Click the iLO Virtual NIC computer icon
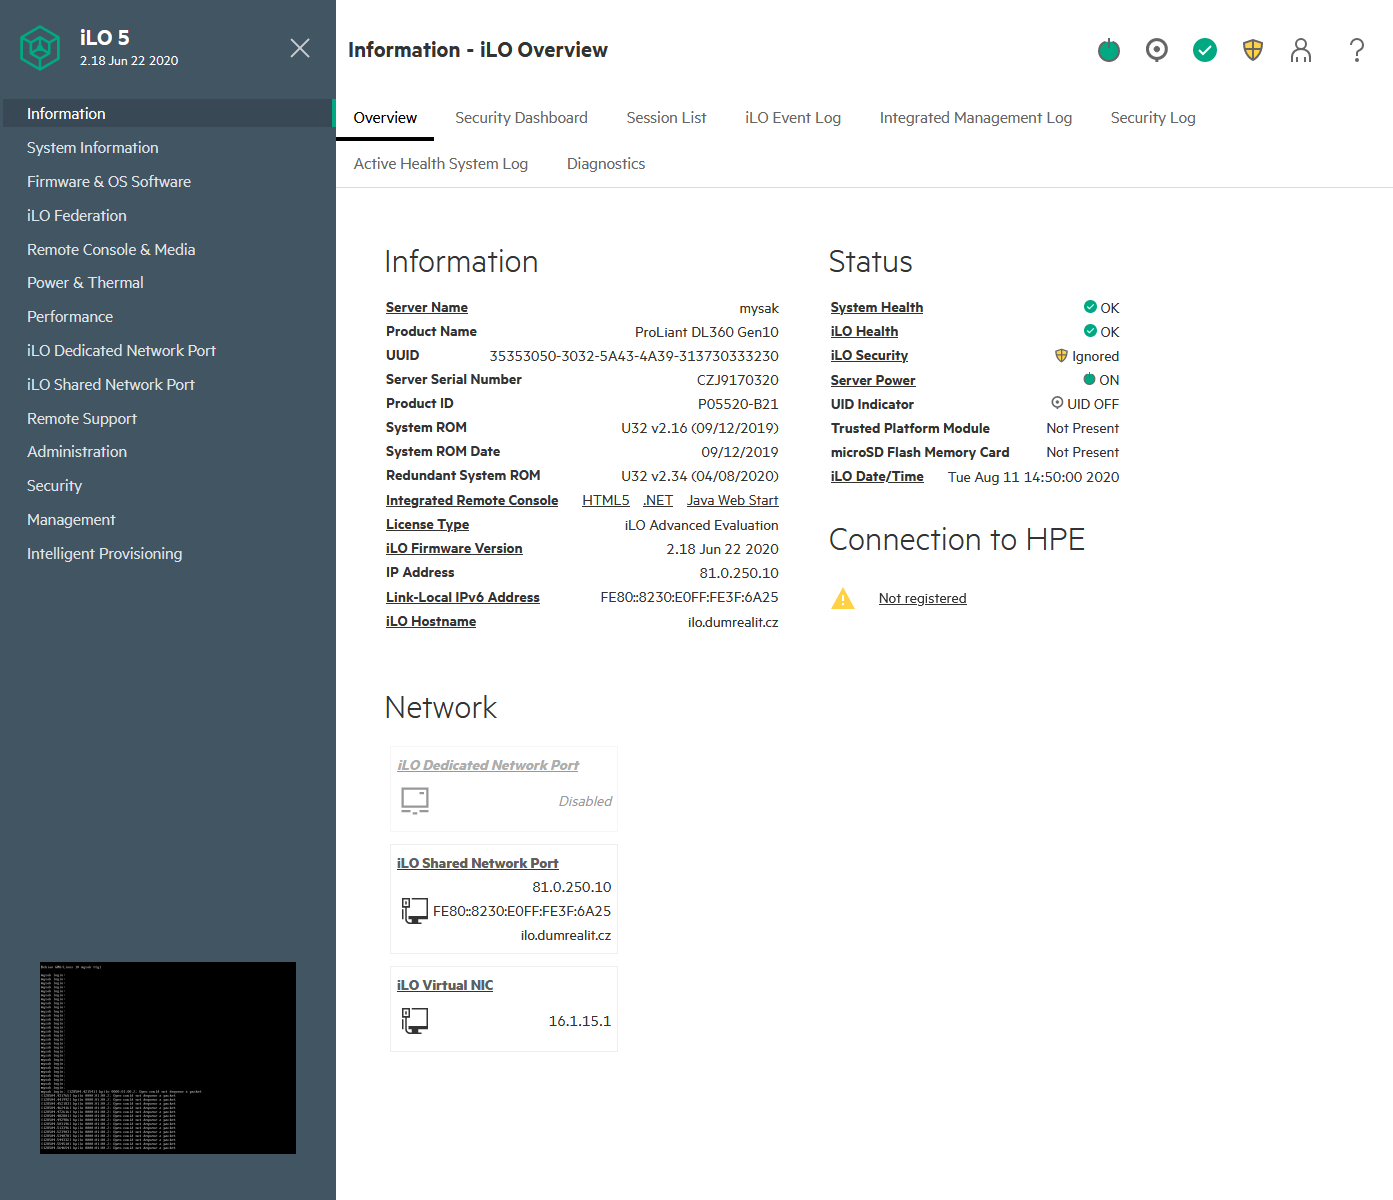The height and width of the screenshot is (1200, 1393). pos(414,1020)
